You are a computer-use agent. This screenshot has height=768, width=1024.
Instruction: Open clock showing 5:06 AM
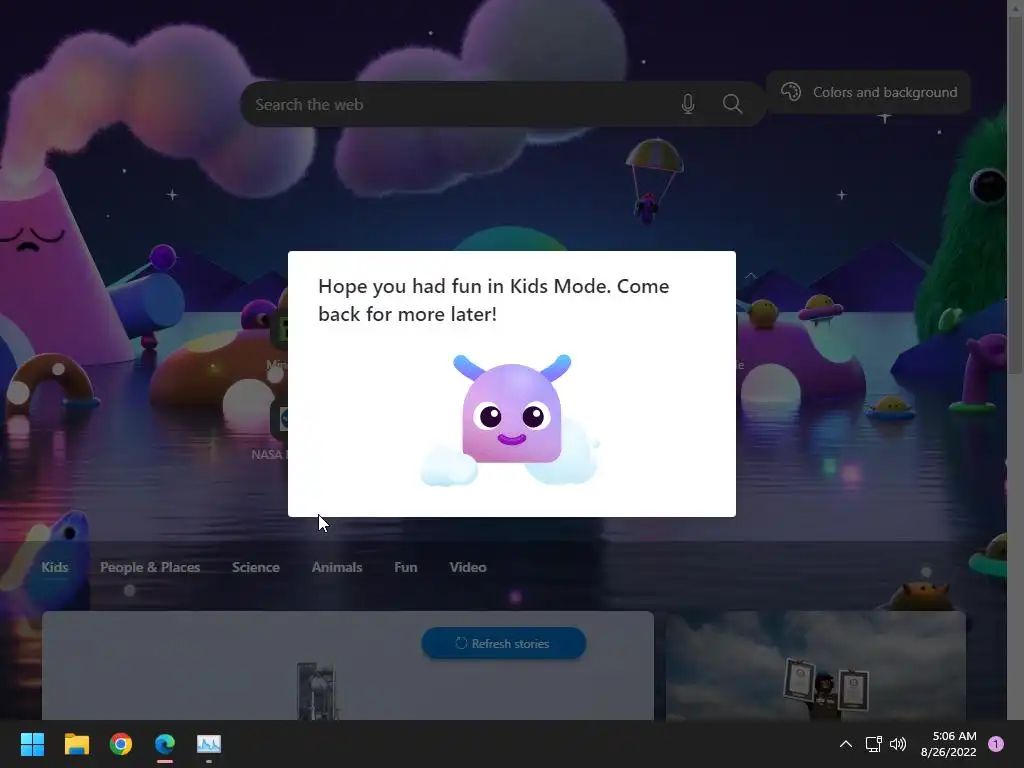tap(949, 744)
